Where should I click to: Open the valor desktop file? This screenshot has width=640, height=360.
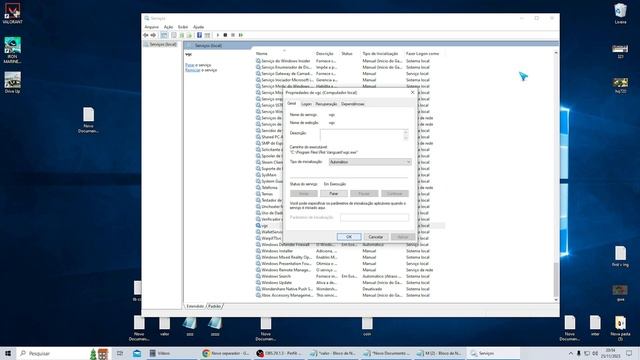pyautogui.click(x=164, y=326)
